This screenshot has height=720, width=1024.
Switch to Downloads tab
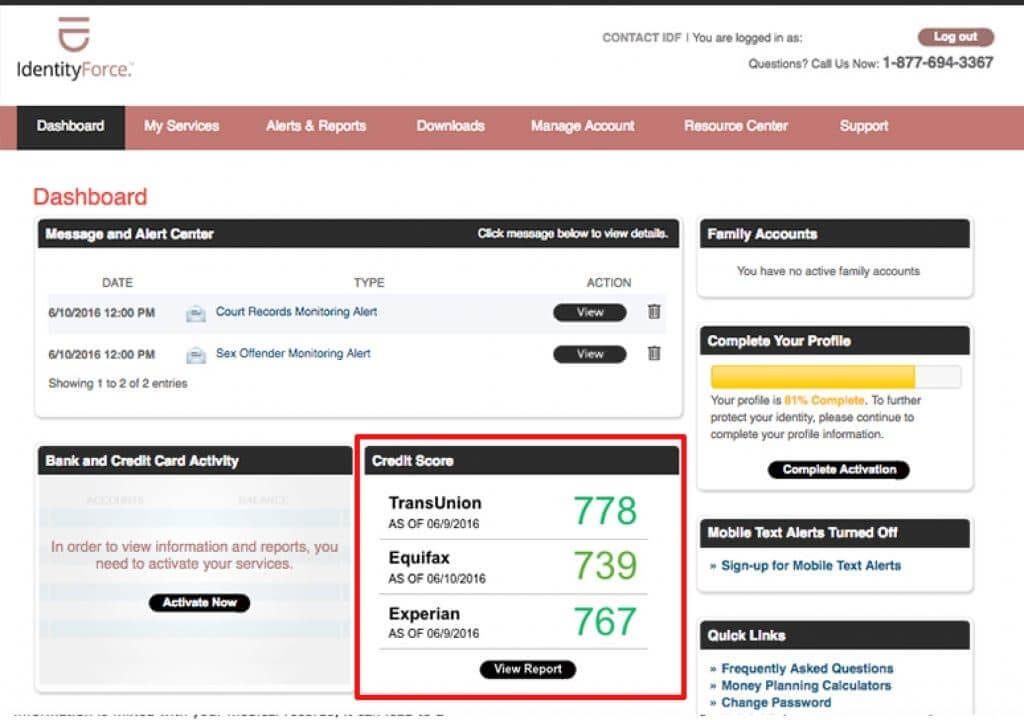[451, 126]
